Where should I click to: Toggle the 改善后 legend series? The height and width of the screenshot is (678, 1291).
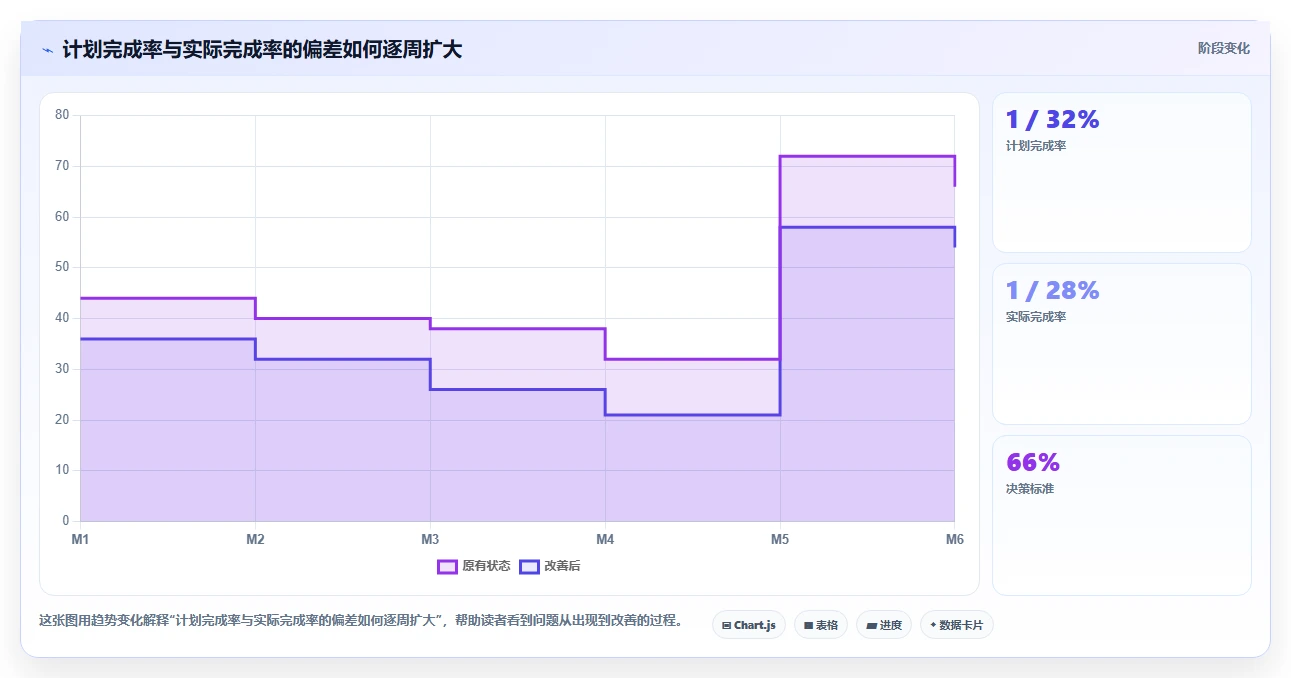pyautogui.click(x=549, y=566)
